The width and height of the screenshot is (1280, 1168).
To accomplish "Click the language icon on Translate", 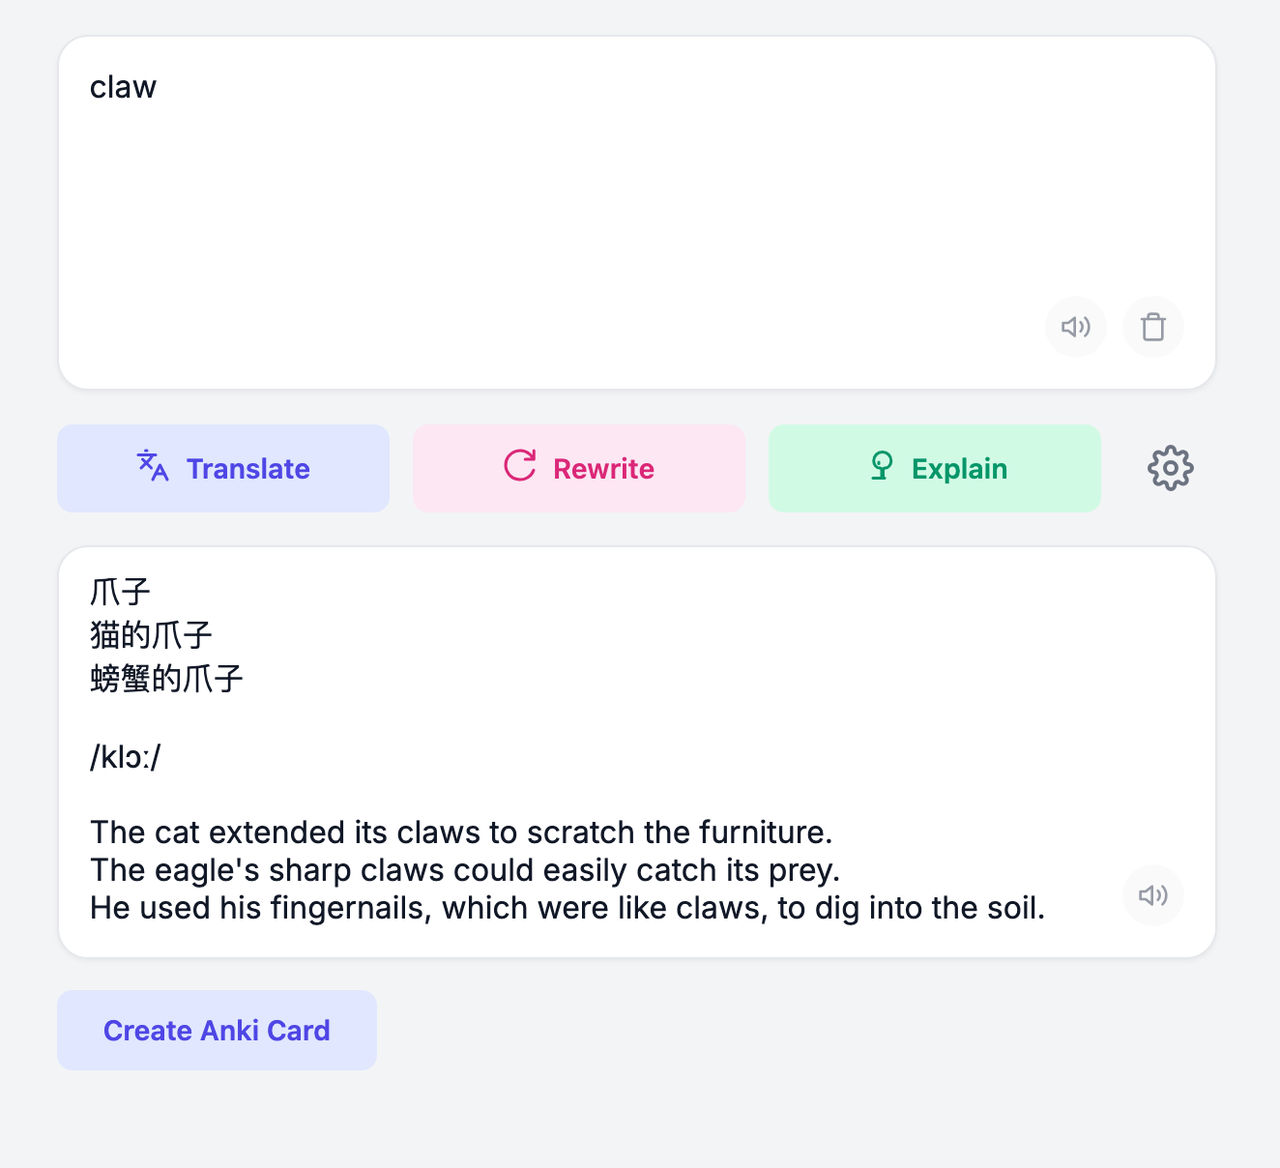I will pyautogui.click(x=153, y=466).
